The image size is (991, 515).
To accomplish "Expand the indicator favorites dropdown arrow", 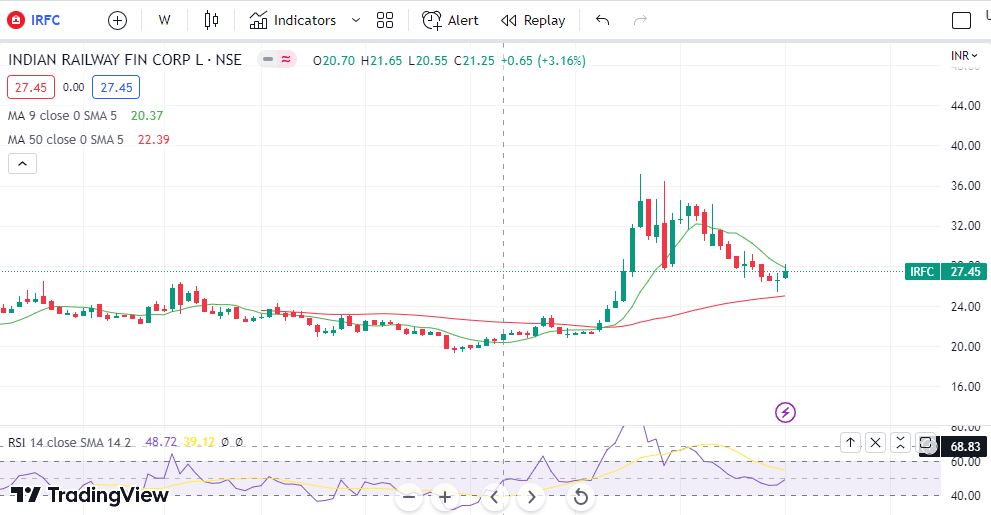I will 356,20.
